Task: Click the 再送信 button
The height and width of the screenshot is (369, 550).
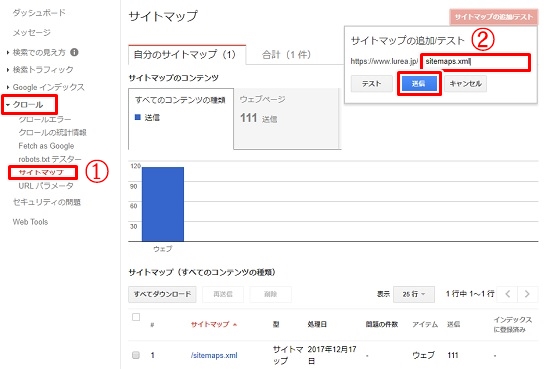Action: pyautogui.click(x=223, y=294)
